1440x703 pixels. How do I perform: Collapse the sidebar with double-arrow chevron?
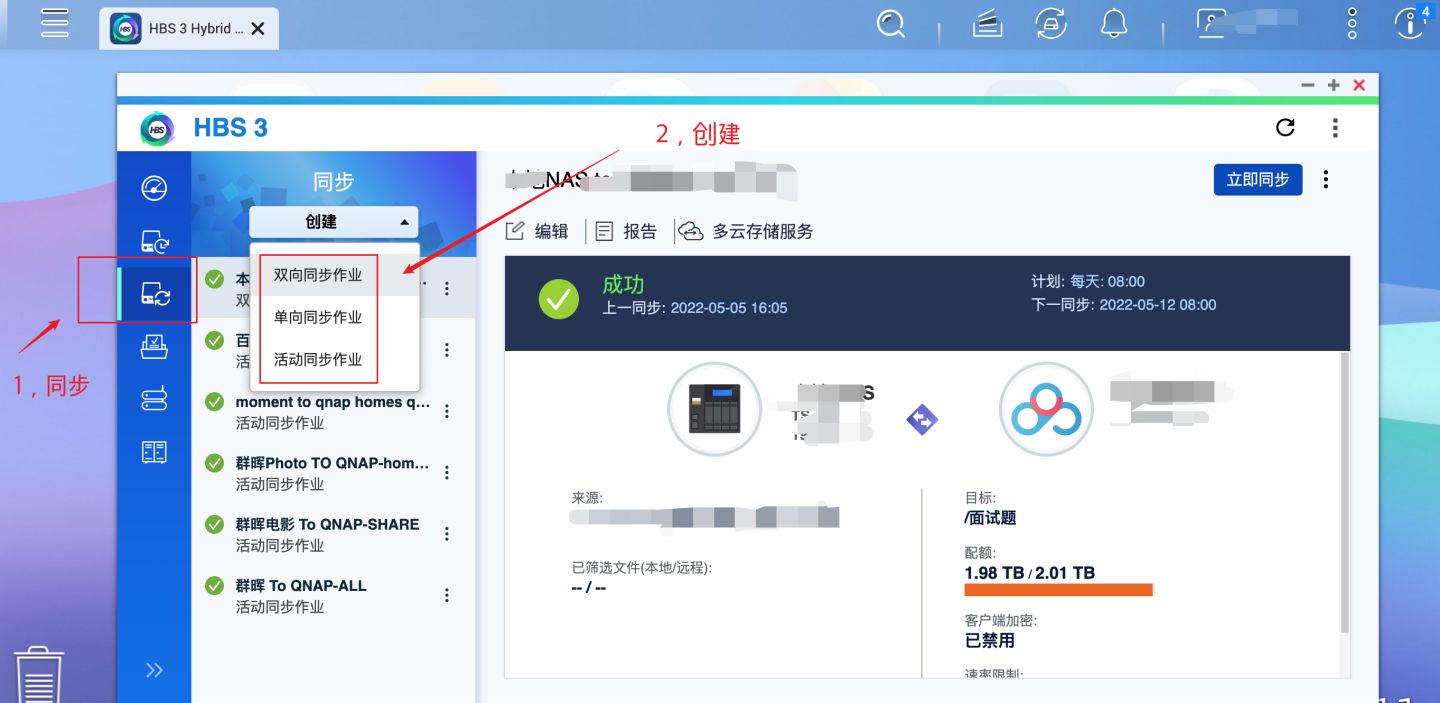[155, 669]
